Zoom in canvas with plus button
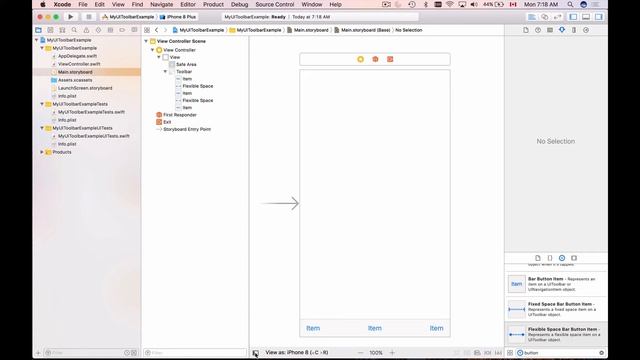The height and width of the screenshot is (360, 640). 392,353
